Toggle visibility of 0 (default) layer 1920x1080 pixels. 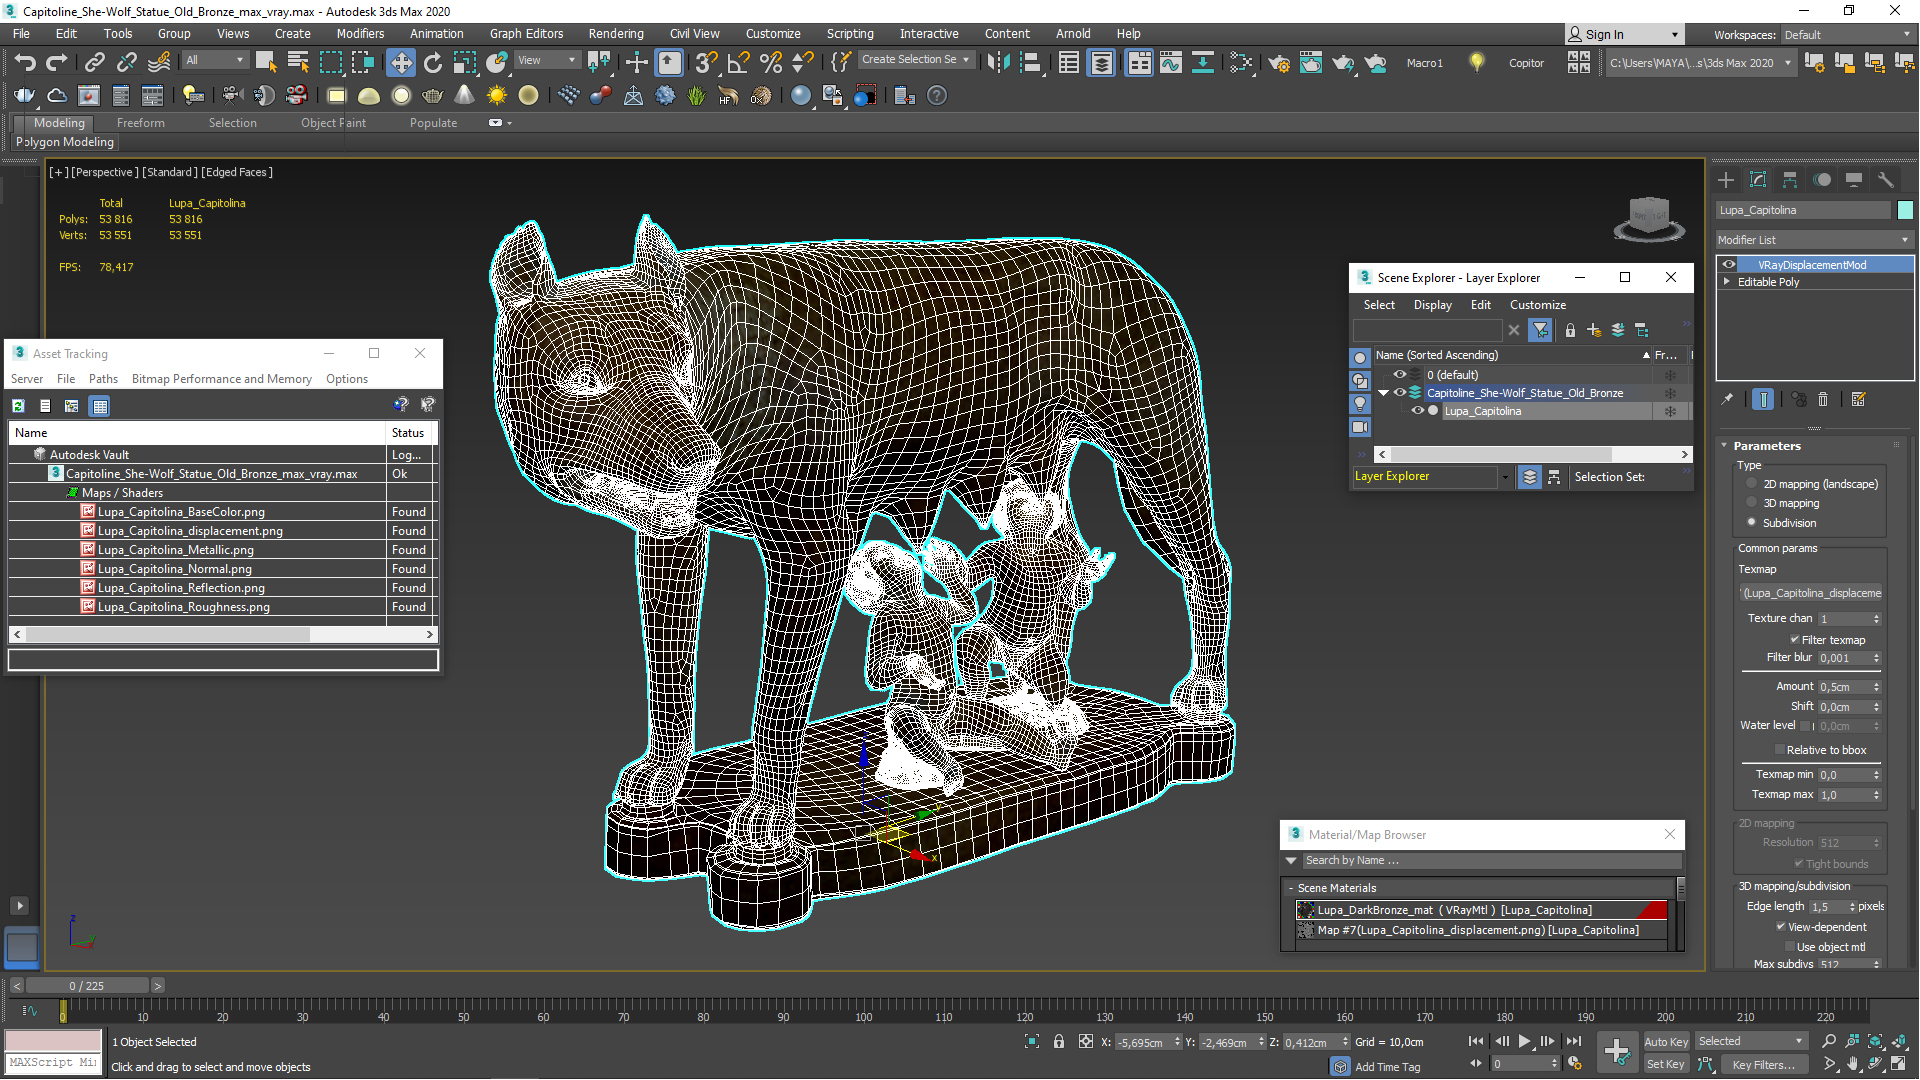[x=1400, y=375]
